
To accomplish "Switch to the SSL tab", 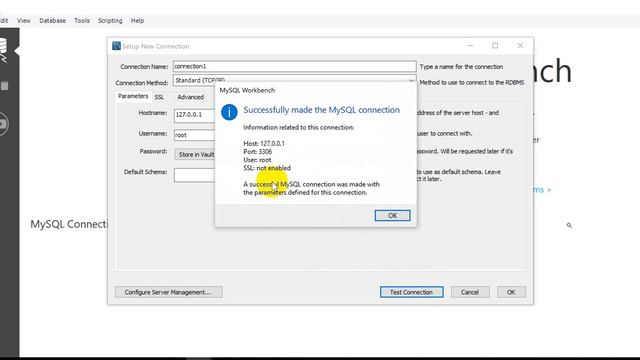I will (159, 97).
